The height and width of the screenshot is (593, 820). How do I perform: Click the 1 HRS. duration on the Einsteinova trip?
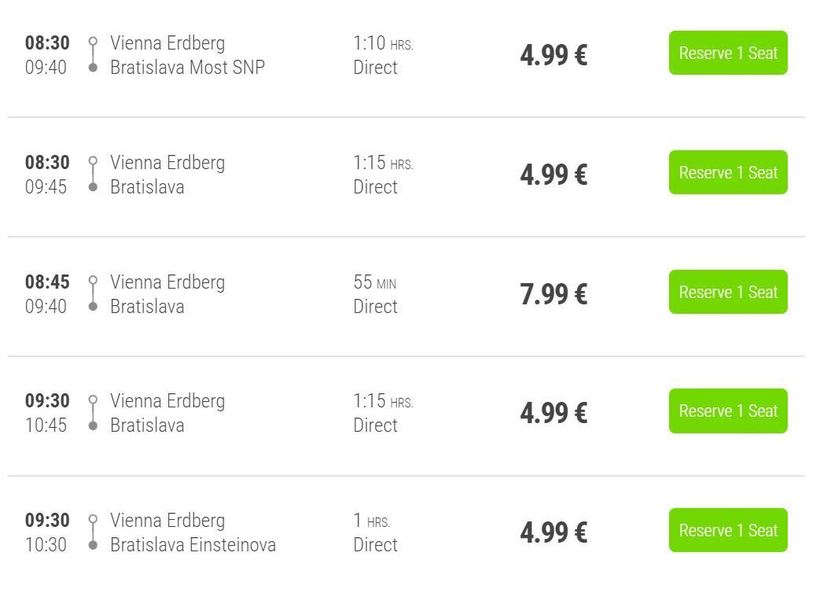[371, 521]
